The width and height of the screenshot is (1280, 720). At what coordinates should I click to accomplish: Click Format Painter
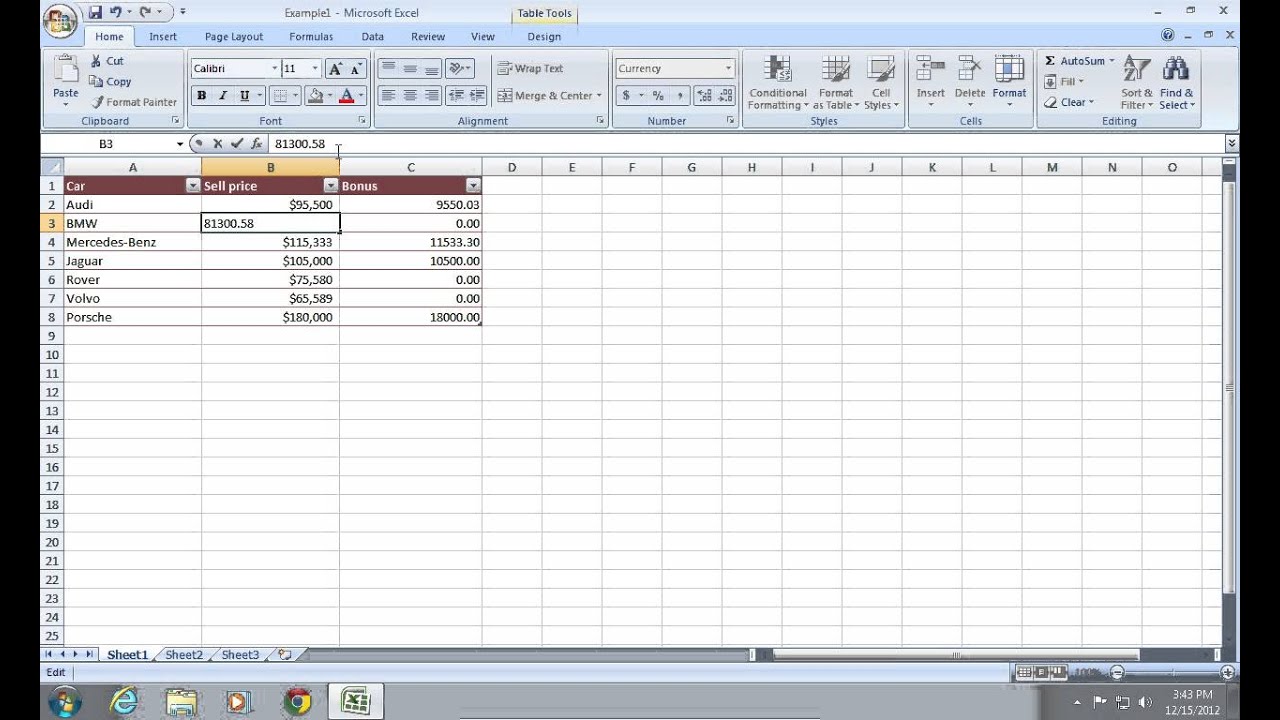coord(134,102)
